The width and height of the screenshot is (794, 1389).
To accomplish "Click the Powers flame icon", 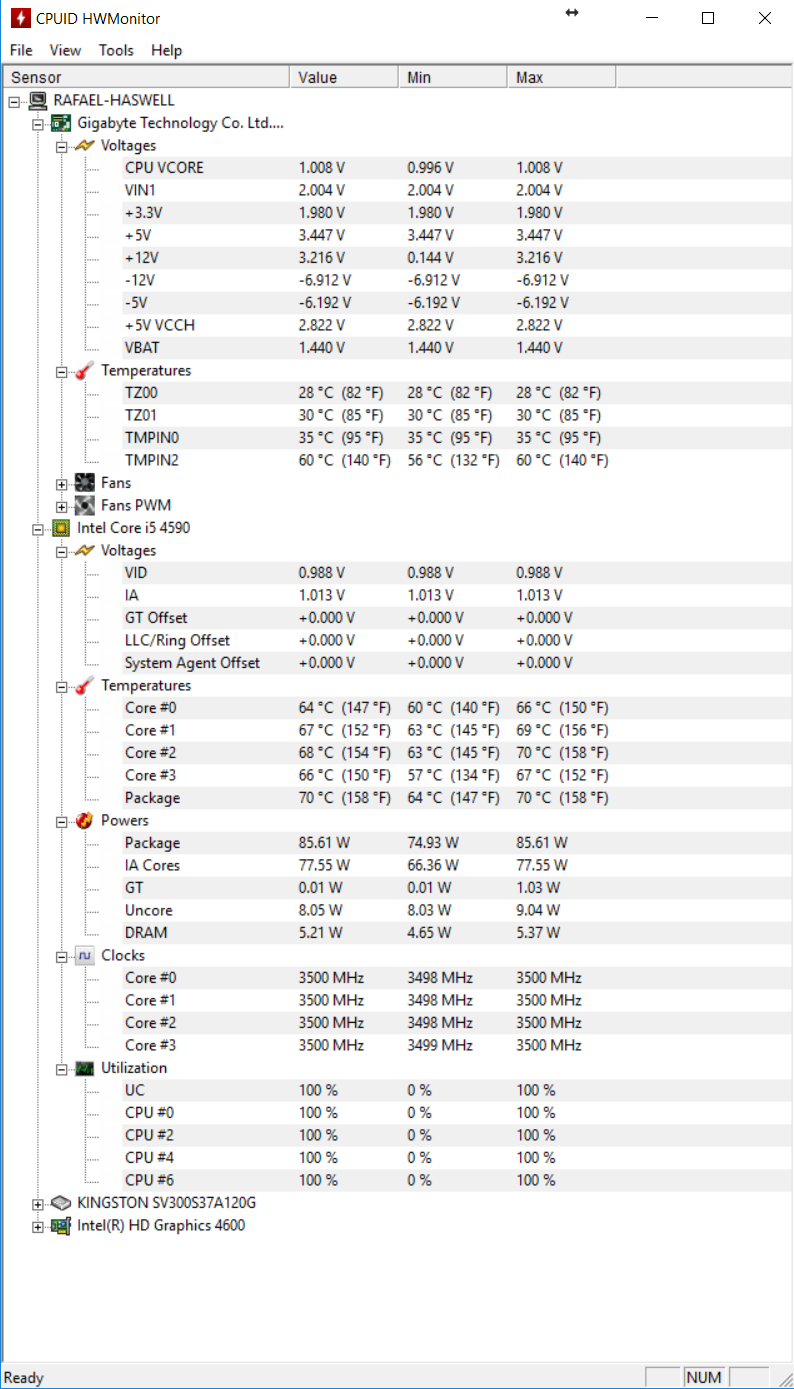I will point(85,821).
